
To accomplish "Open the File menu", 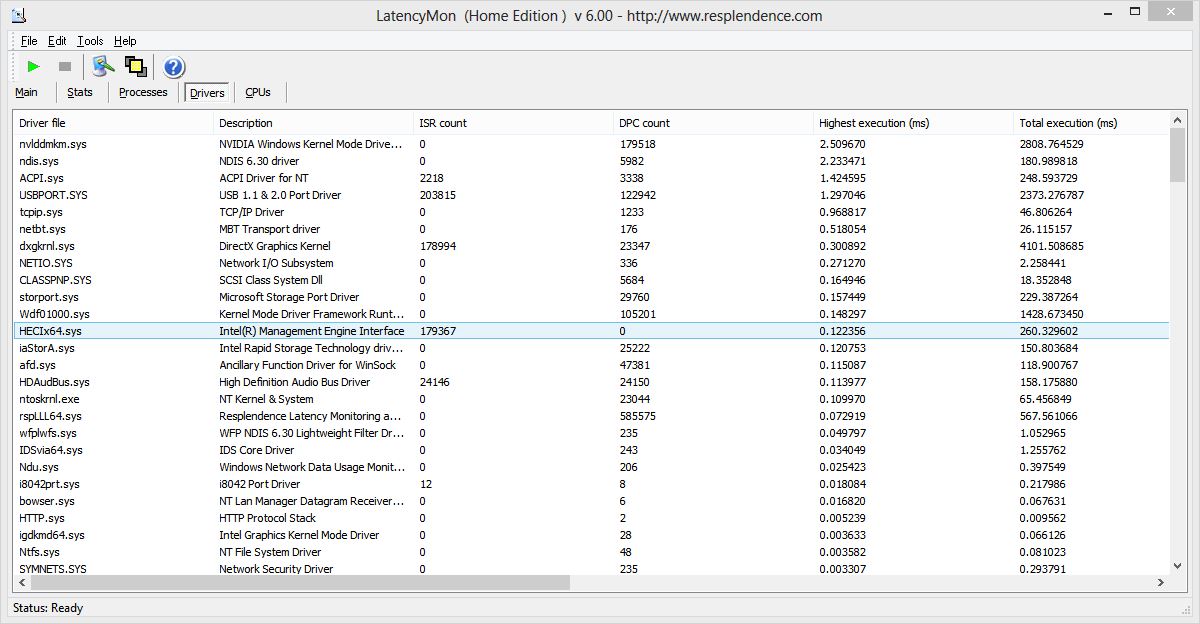I will [x=29, y=41].
